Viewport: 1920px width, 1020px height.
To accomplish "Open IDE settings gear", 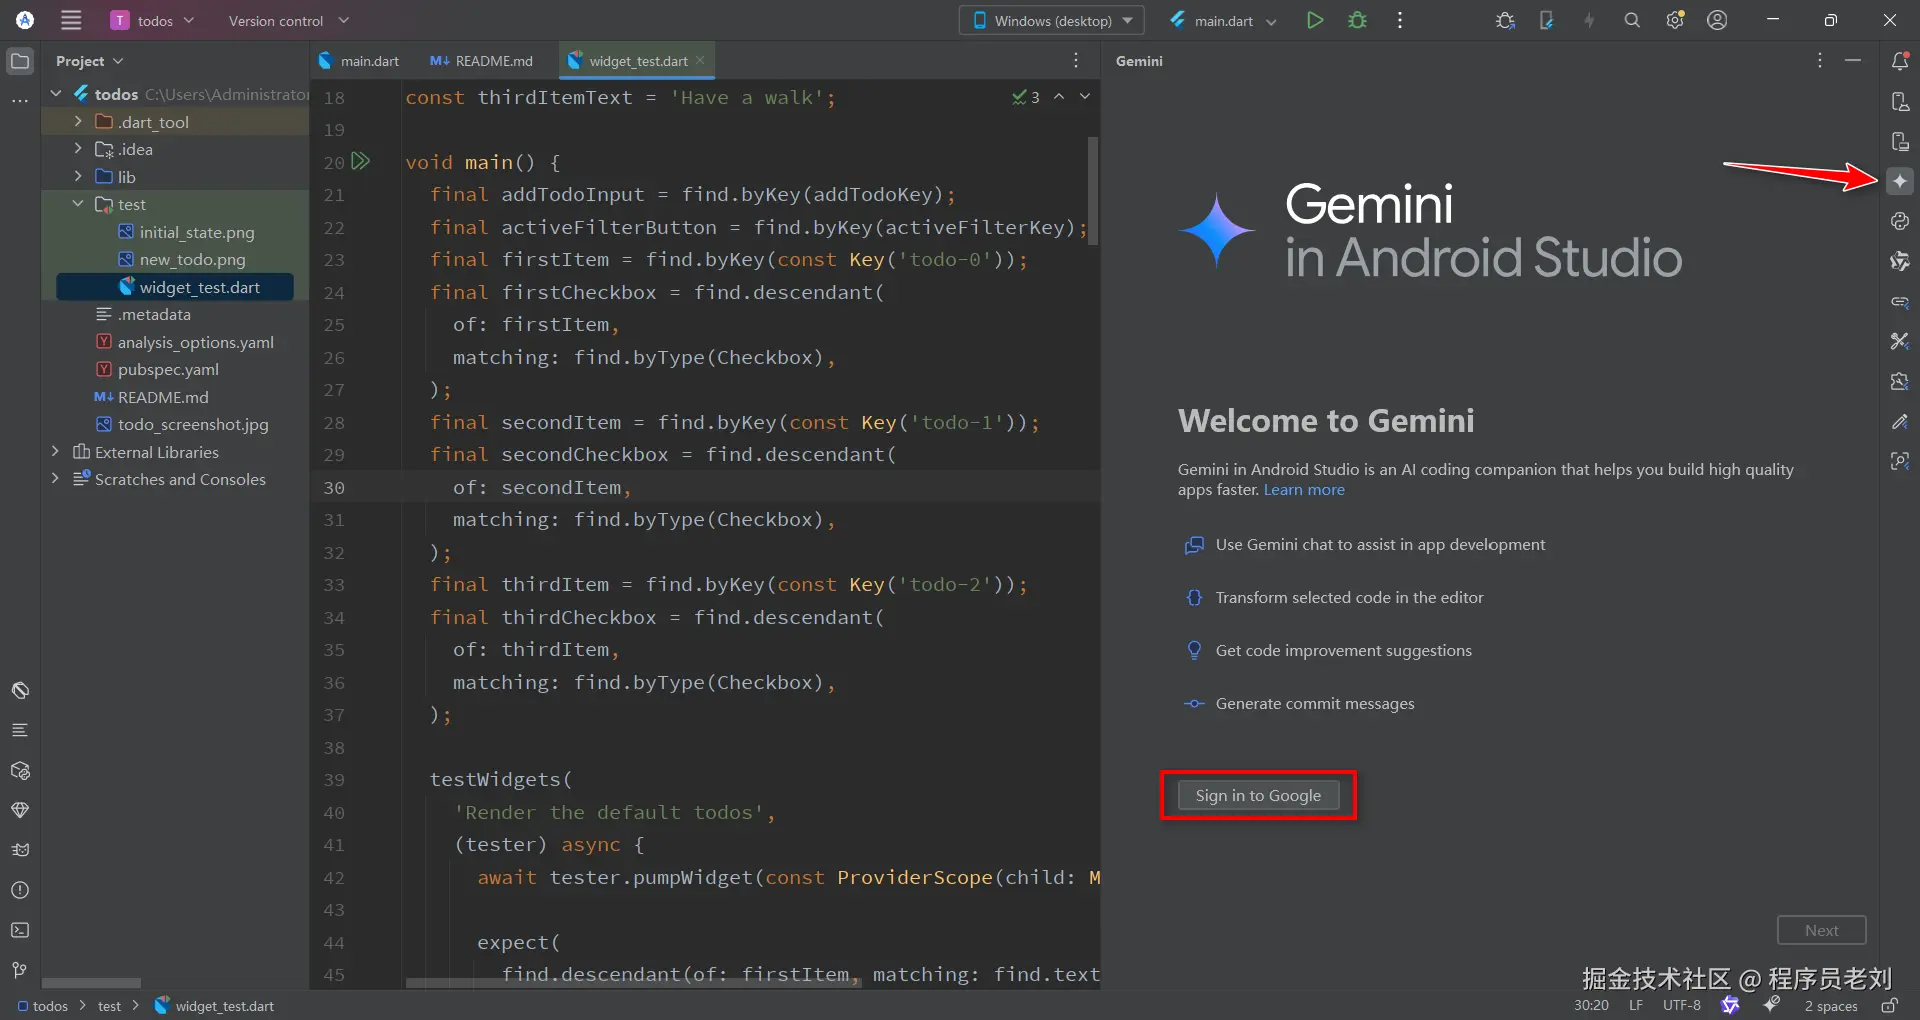I will coord(1675,20).
